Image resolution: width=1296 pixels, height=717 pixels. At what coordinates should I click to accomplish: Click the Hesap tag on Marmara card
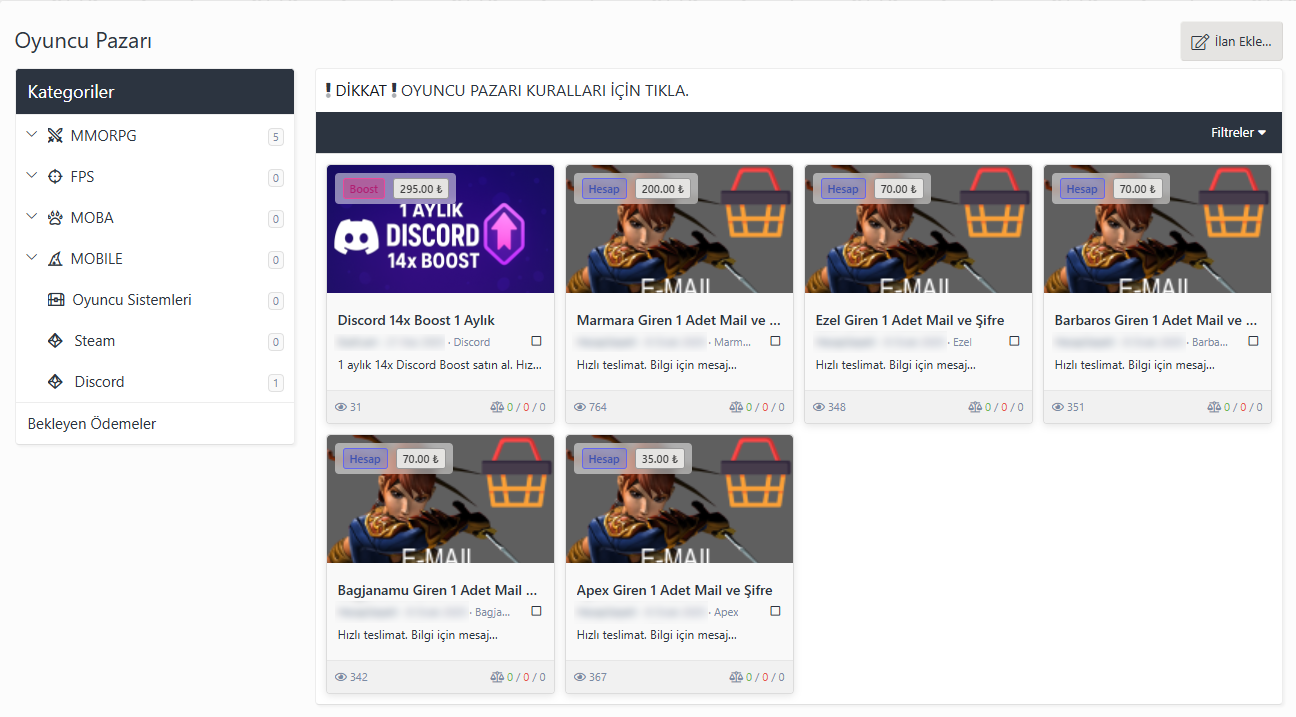[604, 189]
